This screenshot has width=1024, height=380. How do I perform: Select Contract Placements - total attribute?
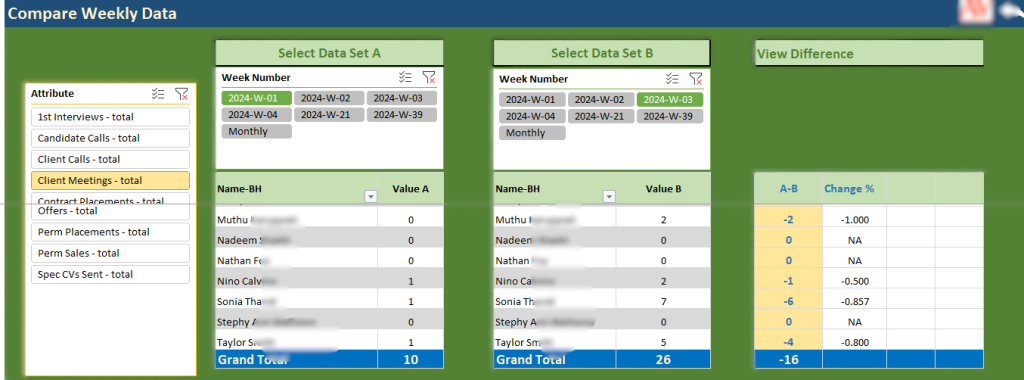110,198
